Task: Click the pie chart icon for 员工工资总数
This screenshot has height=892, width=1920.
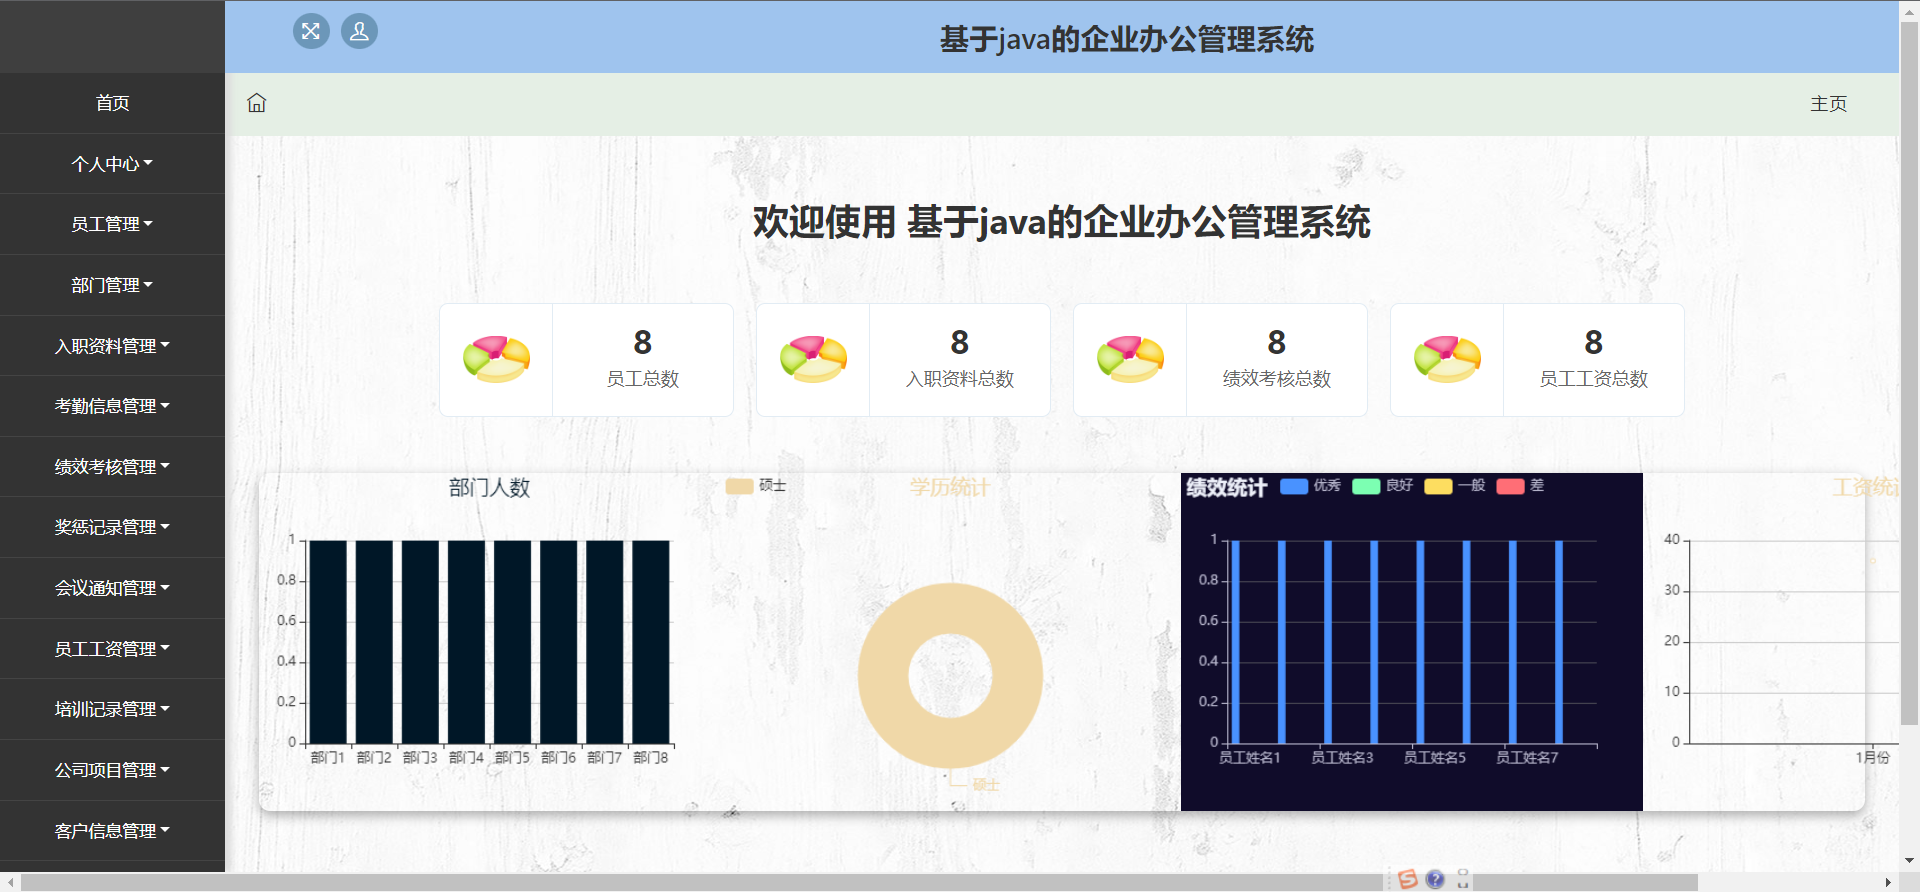Action: point(1447,360)
